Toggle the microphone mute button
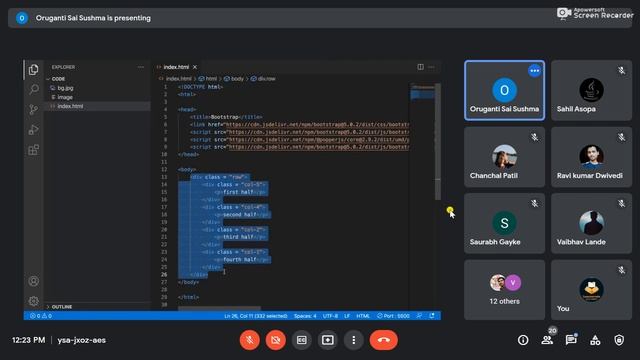640x360 pixels. 250,340
